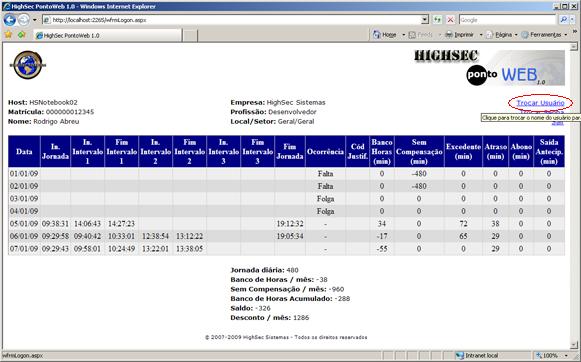Click inside the Google search field
Screen dimensions: 581x362
tap(507, 20)
